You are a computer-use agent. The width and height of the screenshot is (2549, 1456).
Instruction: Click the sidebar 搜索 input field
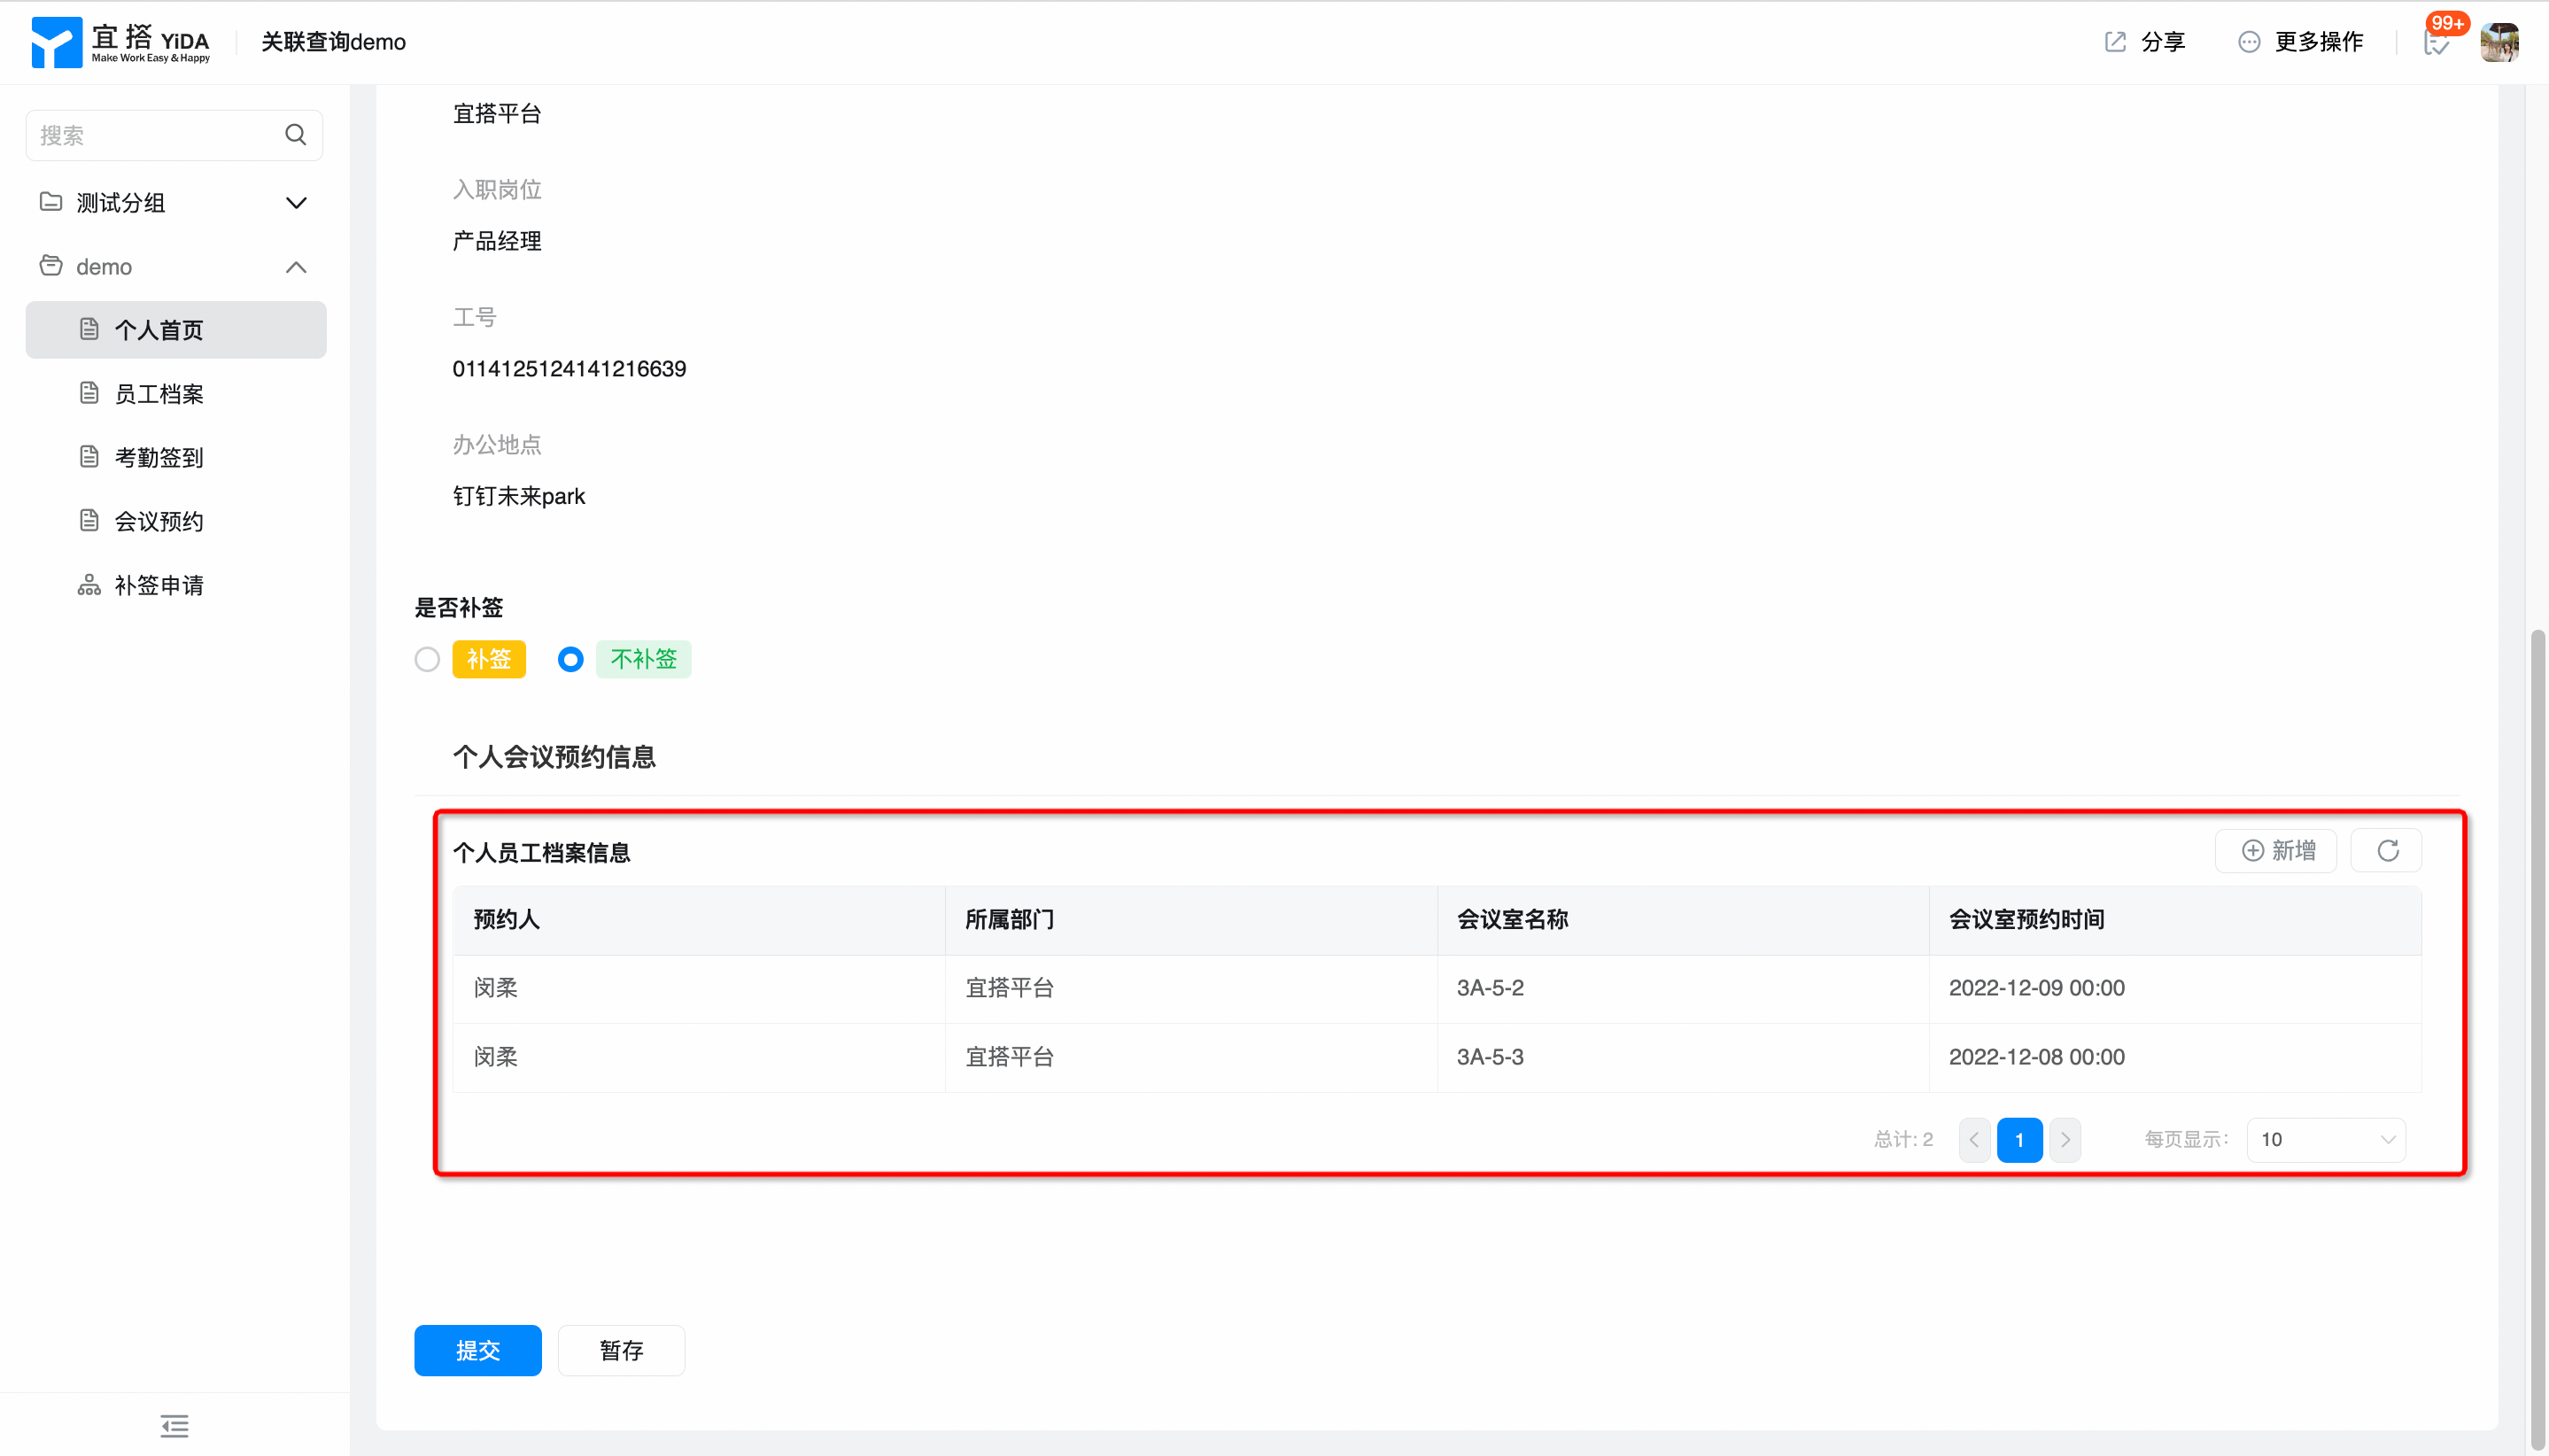tap(174, 135)
